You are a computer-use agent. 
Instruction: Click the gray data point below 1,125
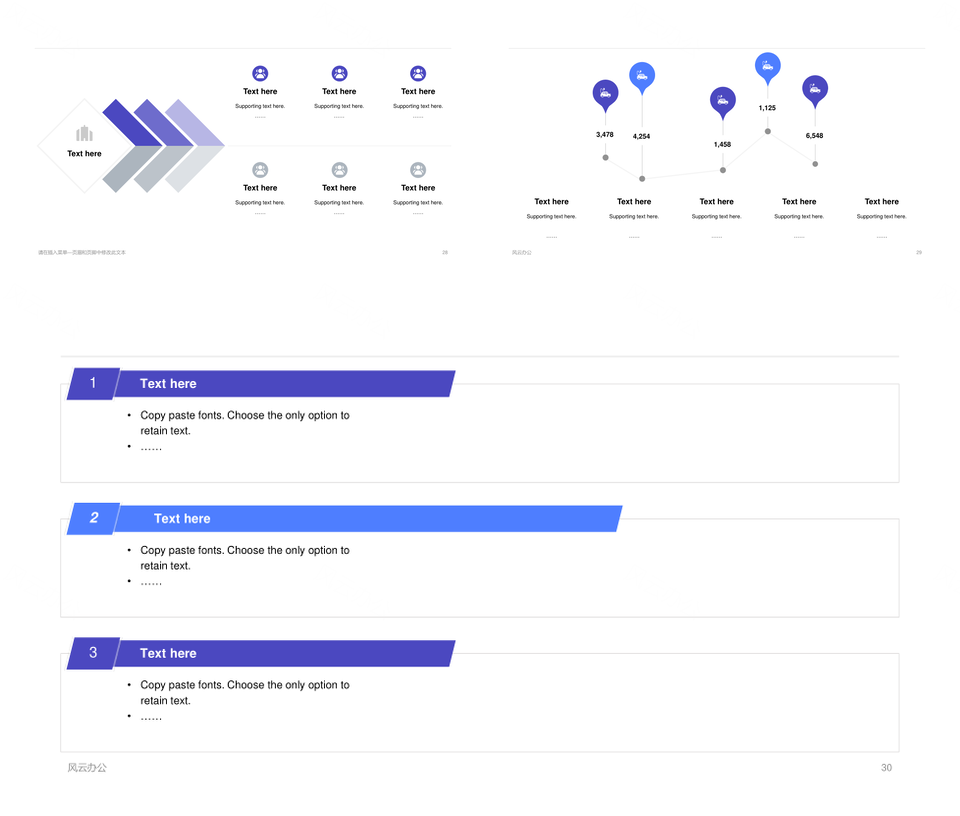[768, 131]
